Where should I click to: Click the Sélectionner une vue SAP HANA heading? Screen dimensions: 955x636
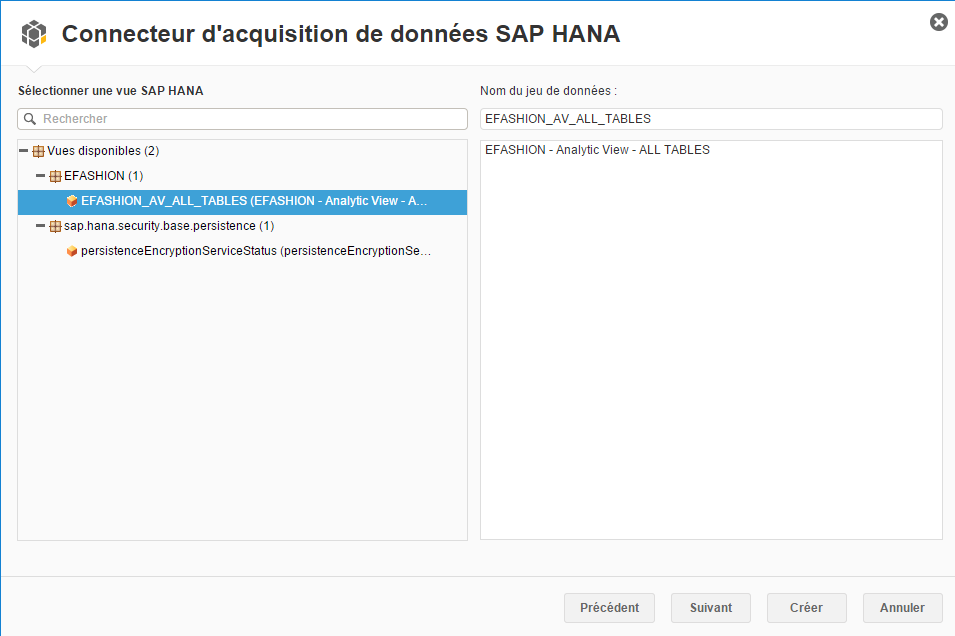[110, 91]
